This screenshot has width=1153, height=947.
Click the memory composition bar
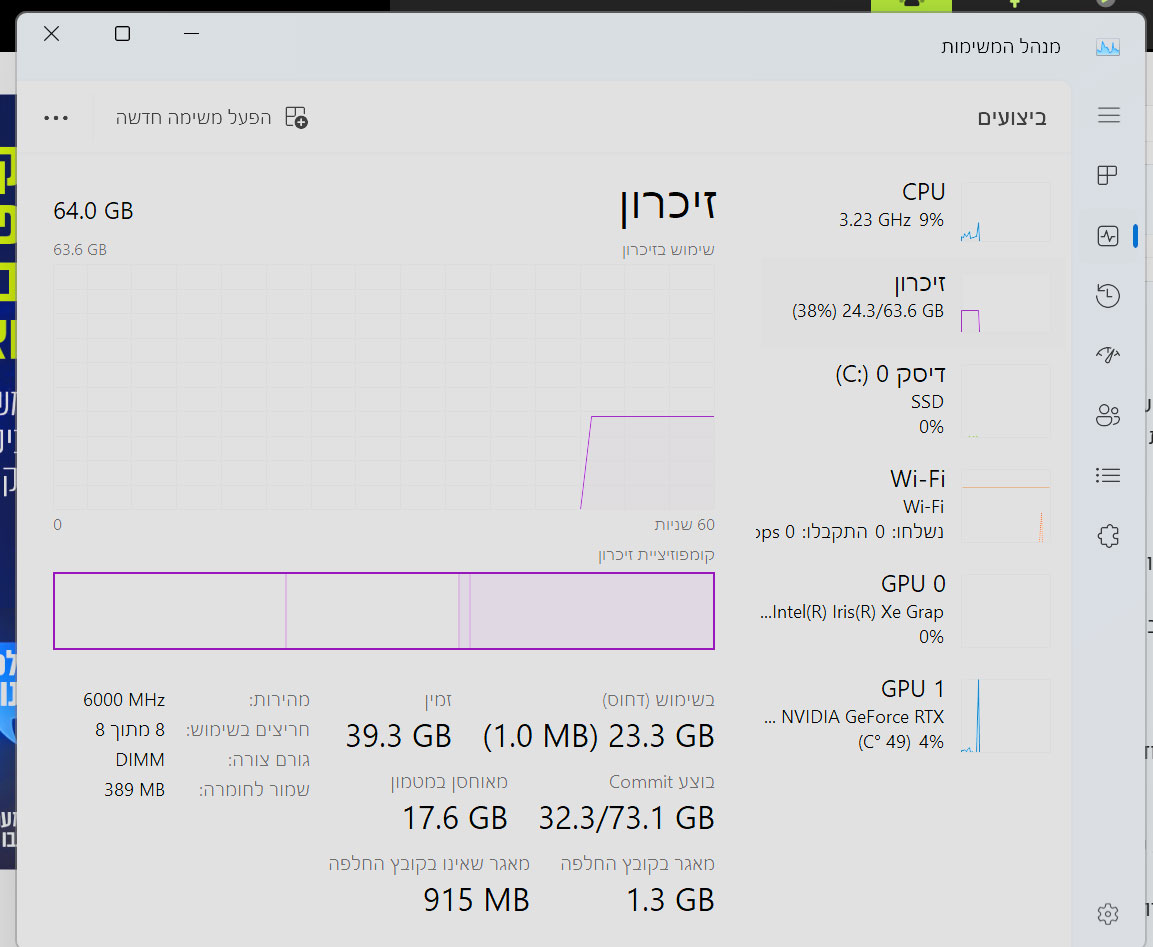click(x=384, y=611)
